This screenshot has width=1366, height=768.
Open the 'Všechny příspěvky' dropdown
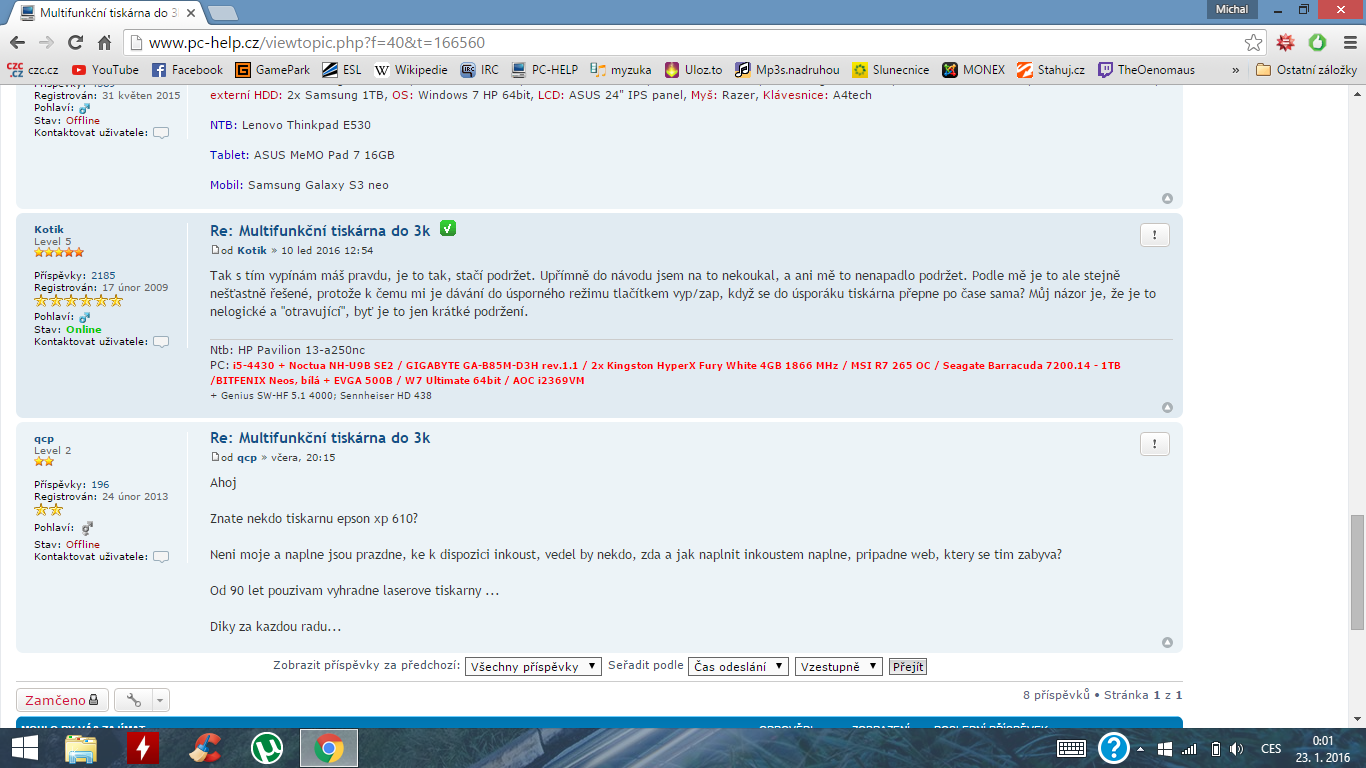tap(533, 667)
